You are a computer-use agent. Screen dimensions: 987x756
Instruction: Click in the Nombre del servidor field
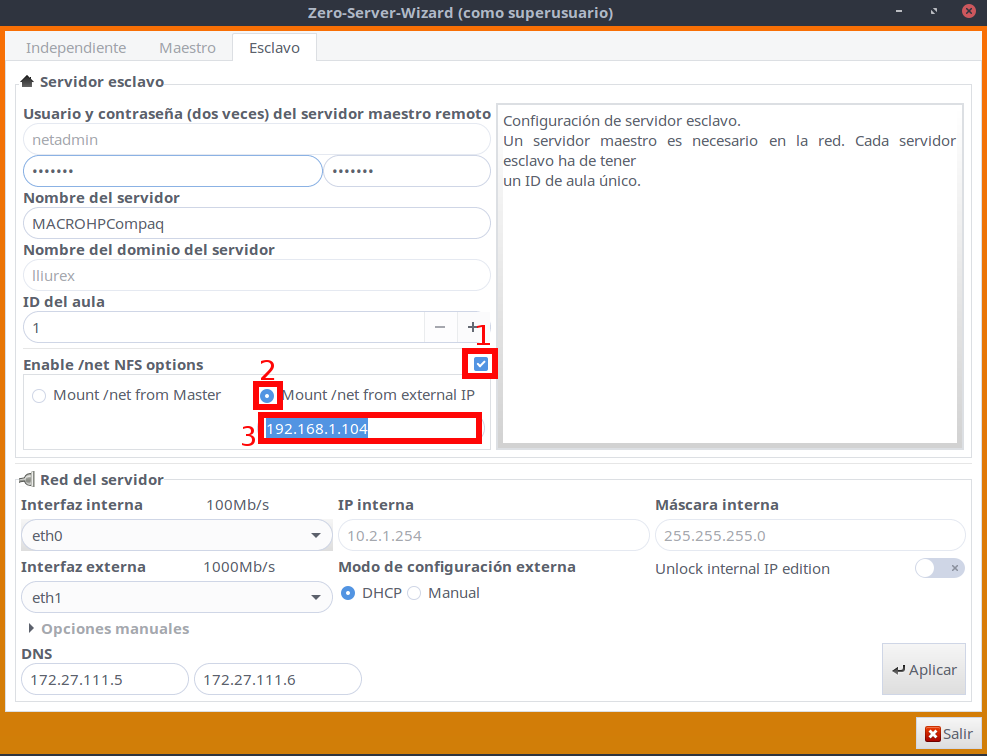point(256,223)
